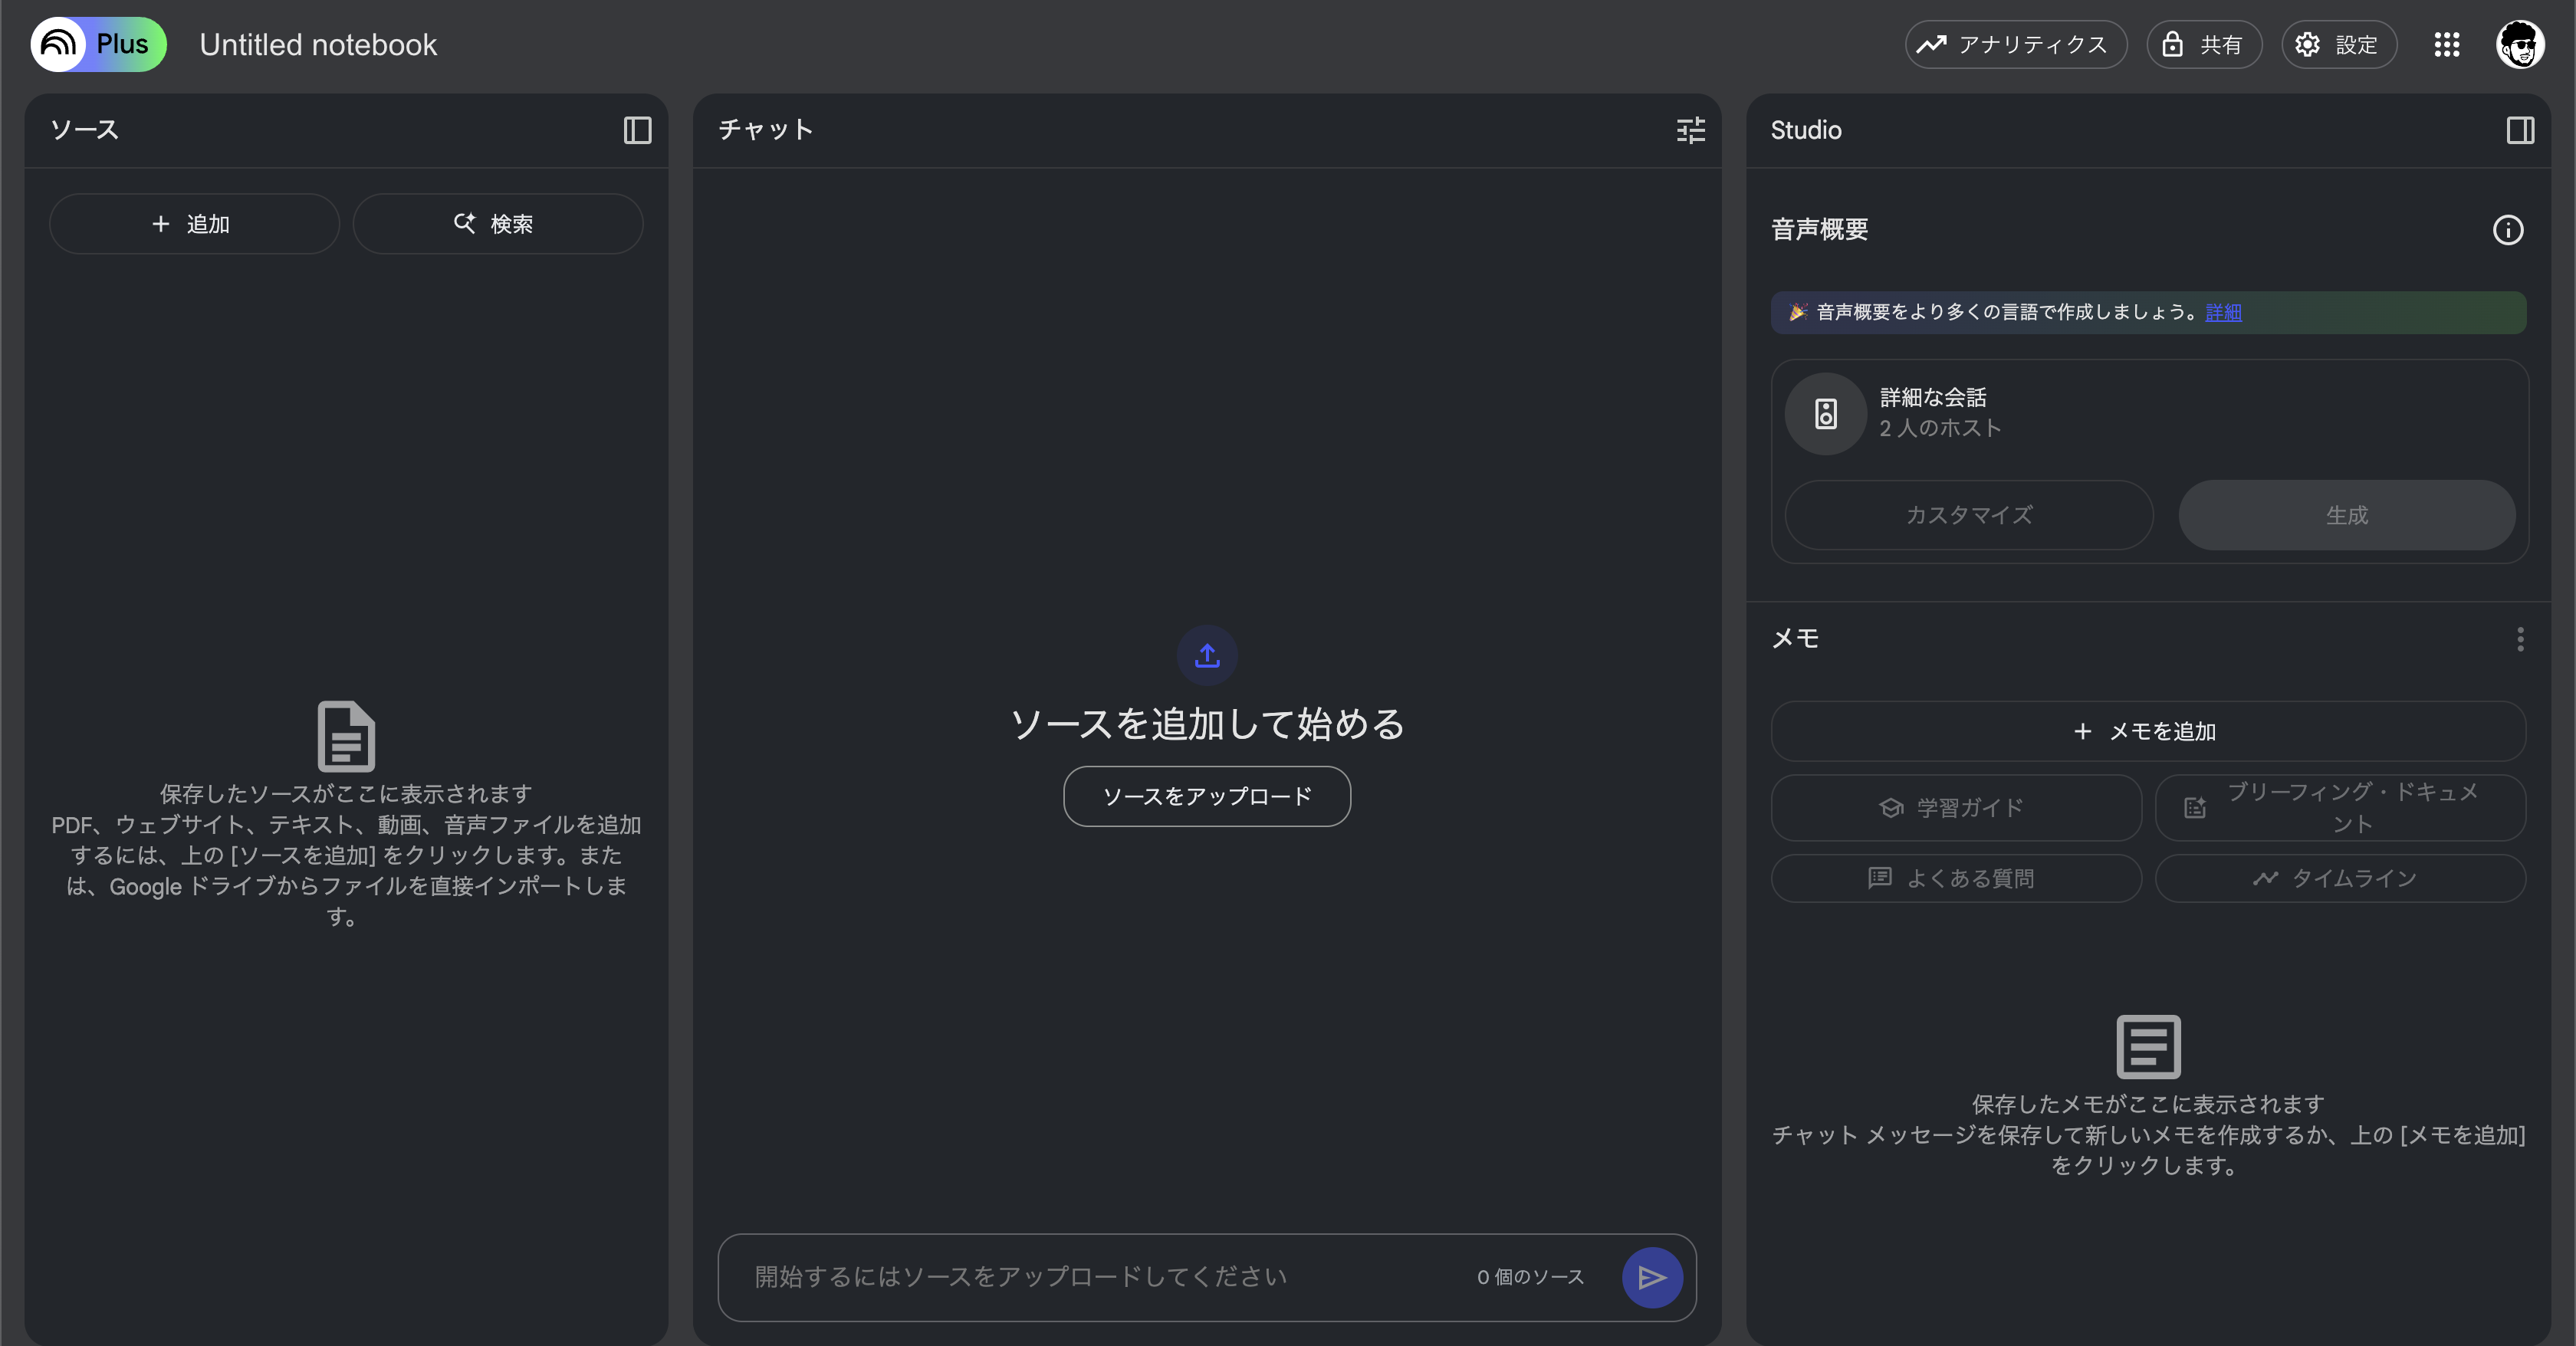
Task: Collapse the ソース panel with sidebar icon
Action: coord(637,130)
